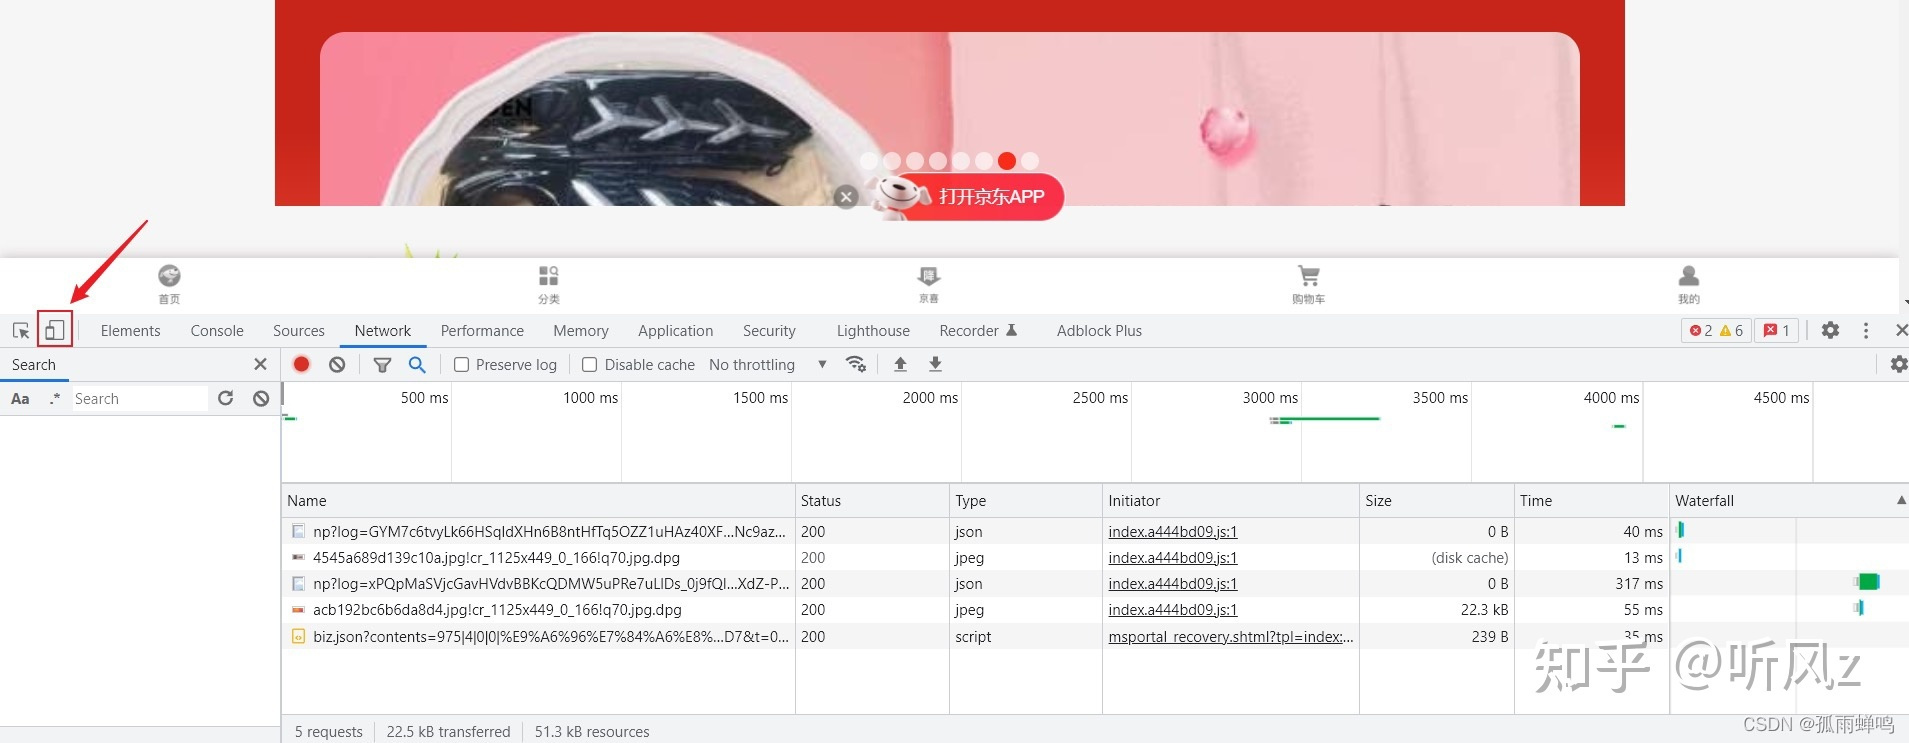
Task: Open the Adblock Plus tab
Action: tap(1099, 330)
